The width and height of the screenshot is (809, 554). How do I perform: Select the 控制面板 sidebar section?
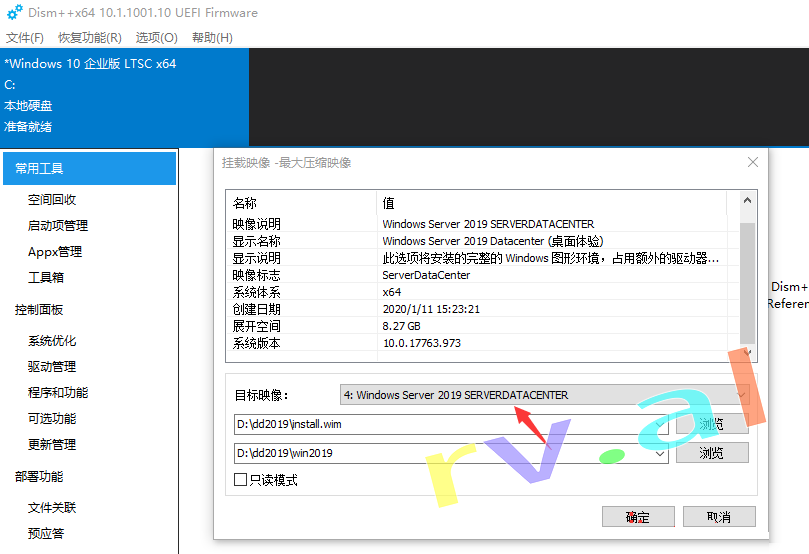39,309
